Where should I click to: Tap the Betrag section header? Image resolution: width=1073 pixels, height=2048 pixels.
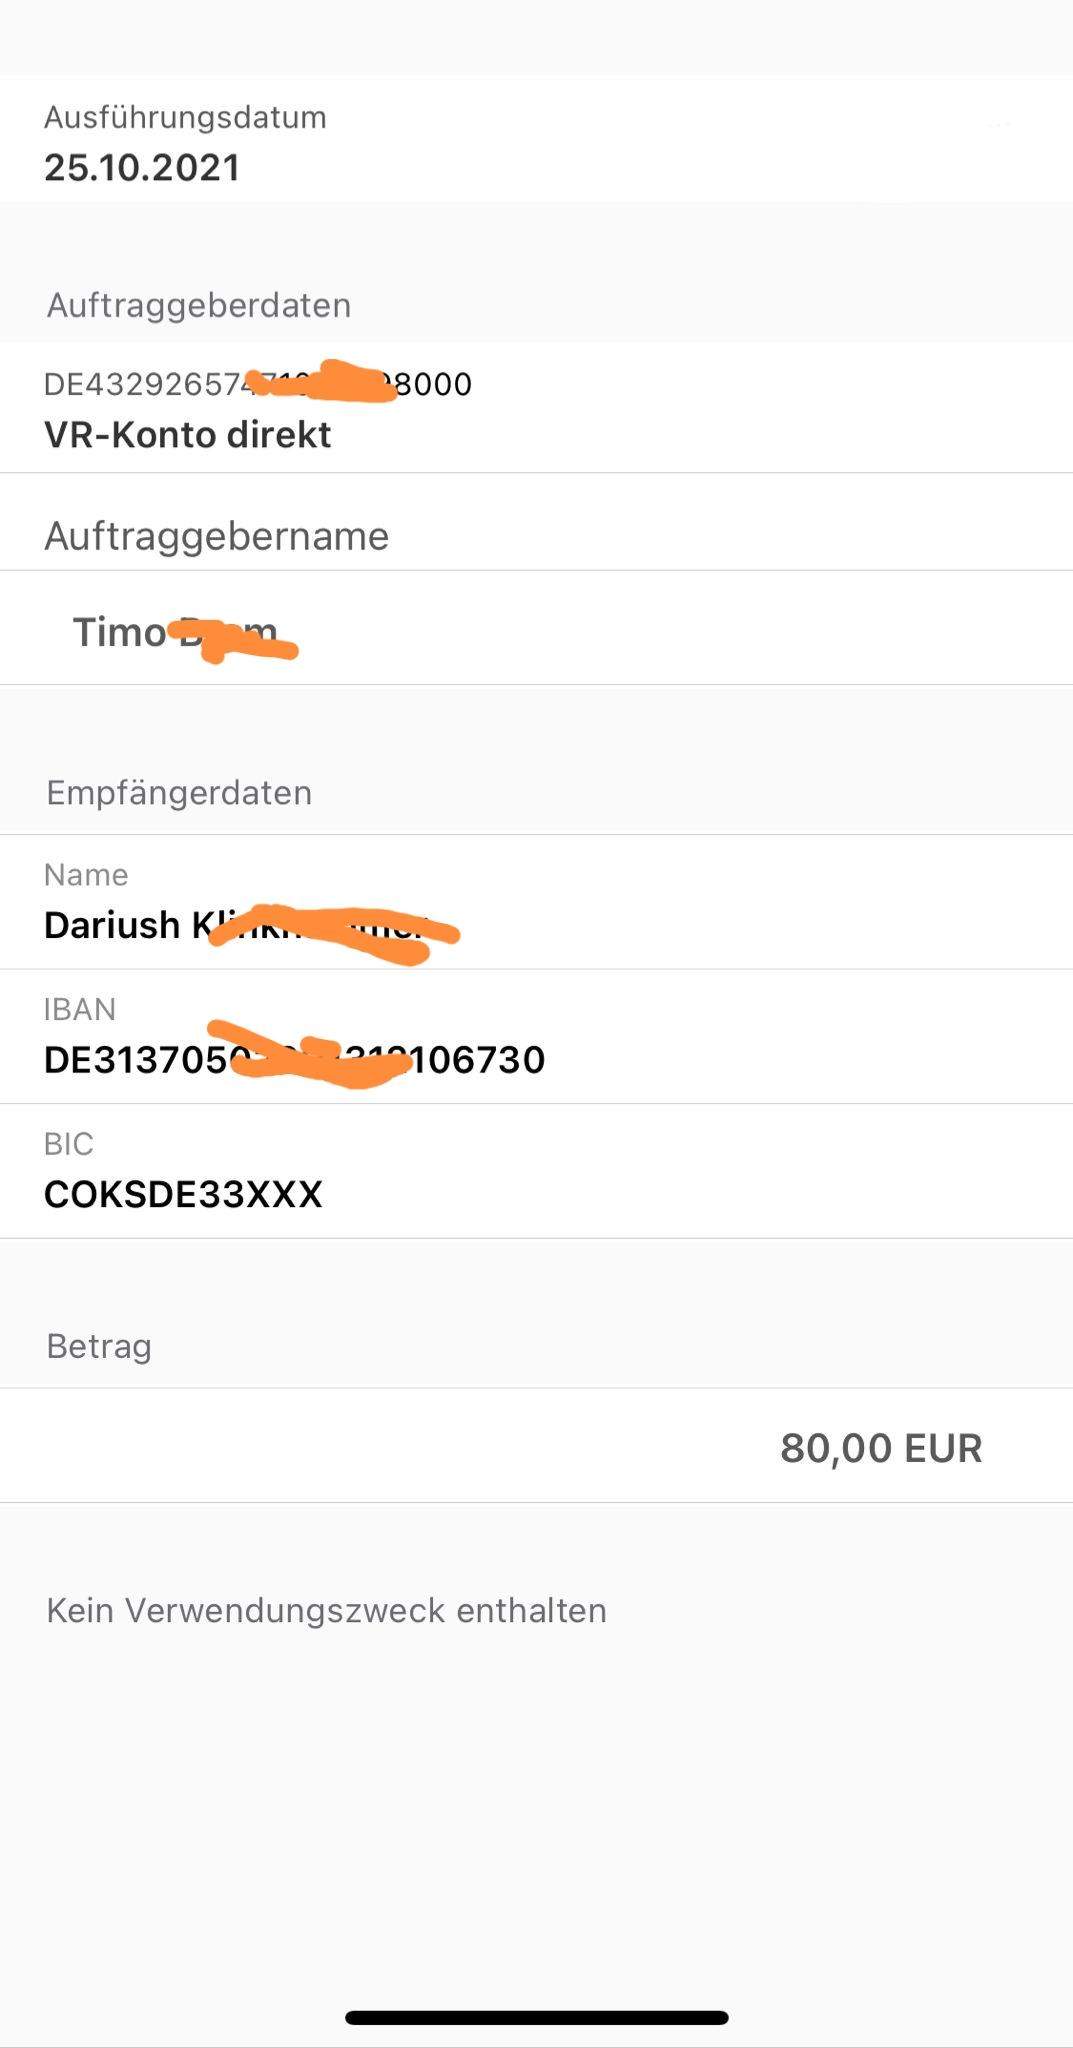tap(99, 1346)
